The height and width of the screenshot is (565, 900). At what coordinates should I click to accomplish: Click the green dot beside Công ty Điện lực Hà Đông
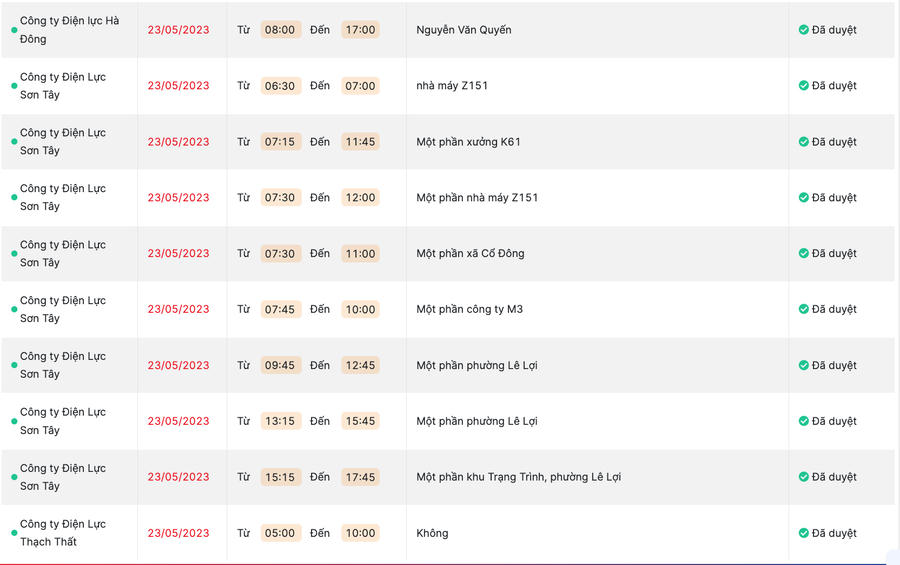(14, 30)
